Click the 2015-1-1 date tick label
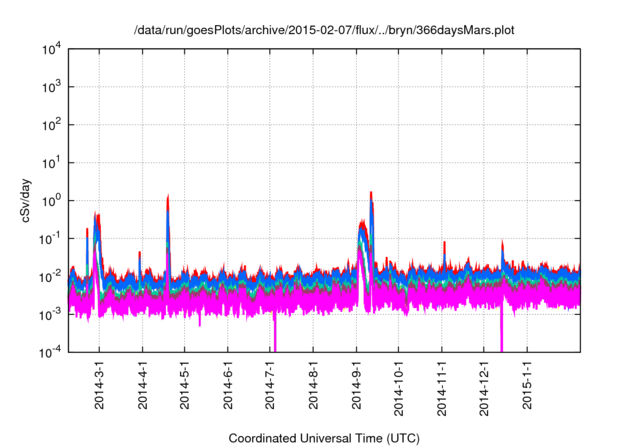This screenshot has width=640, height=448. pos(528,385)
